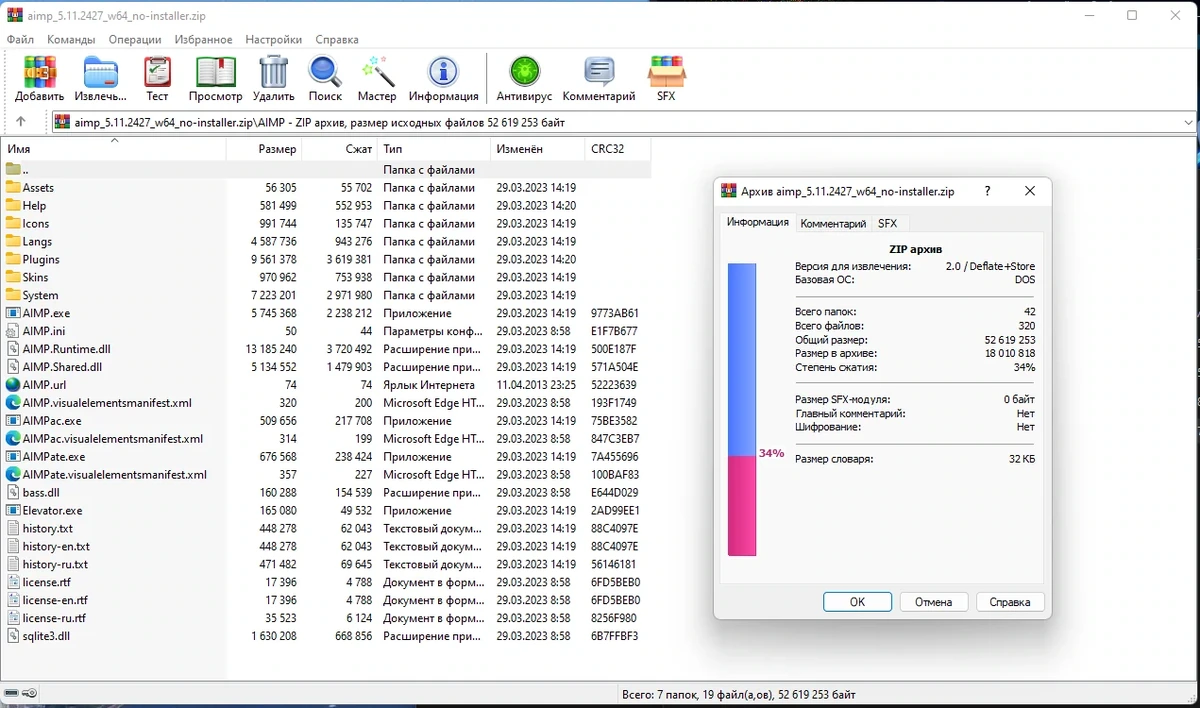Screen dimensions: 1200x708
Task: Select the history-ru.txt file name
Action: click(x=56, y=564)
